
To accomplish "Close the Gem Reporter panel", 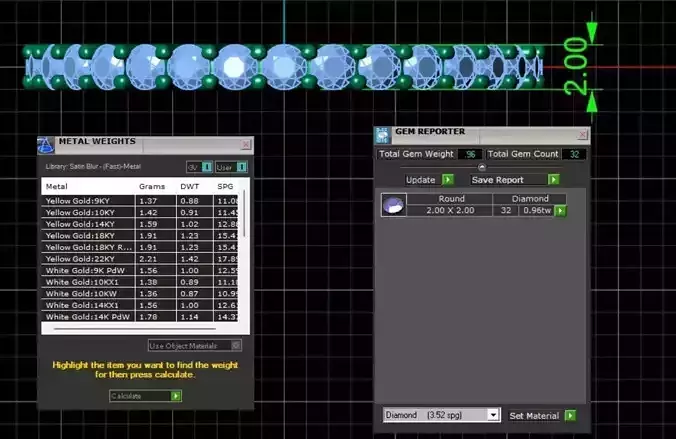I will pyautogui.click(x=582, y=135).
